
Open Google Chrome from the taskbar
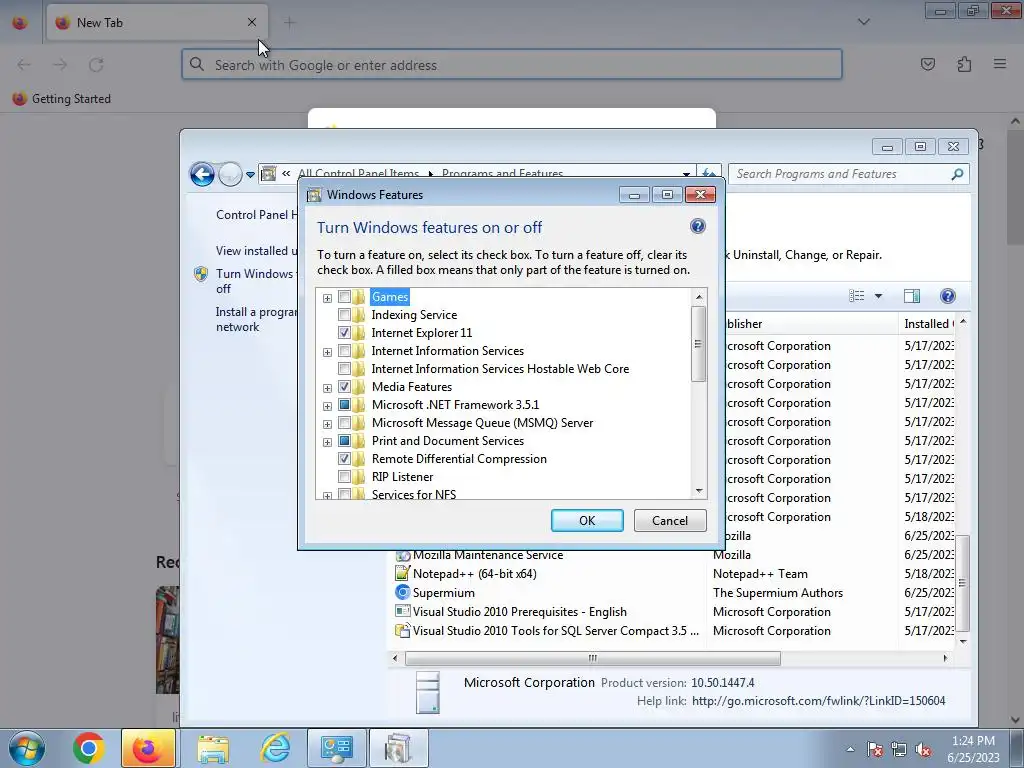pyautogui.click(x=88, y=748)
